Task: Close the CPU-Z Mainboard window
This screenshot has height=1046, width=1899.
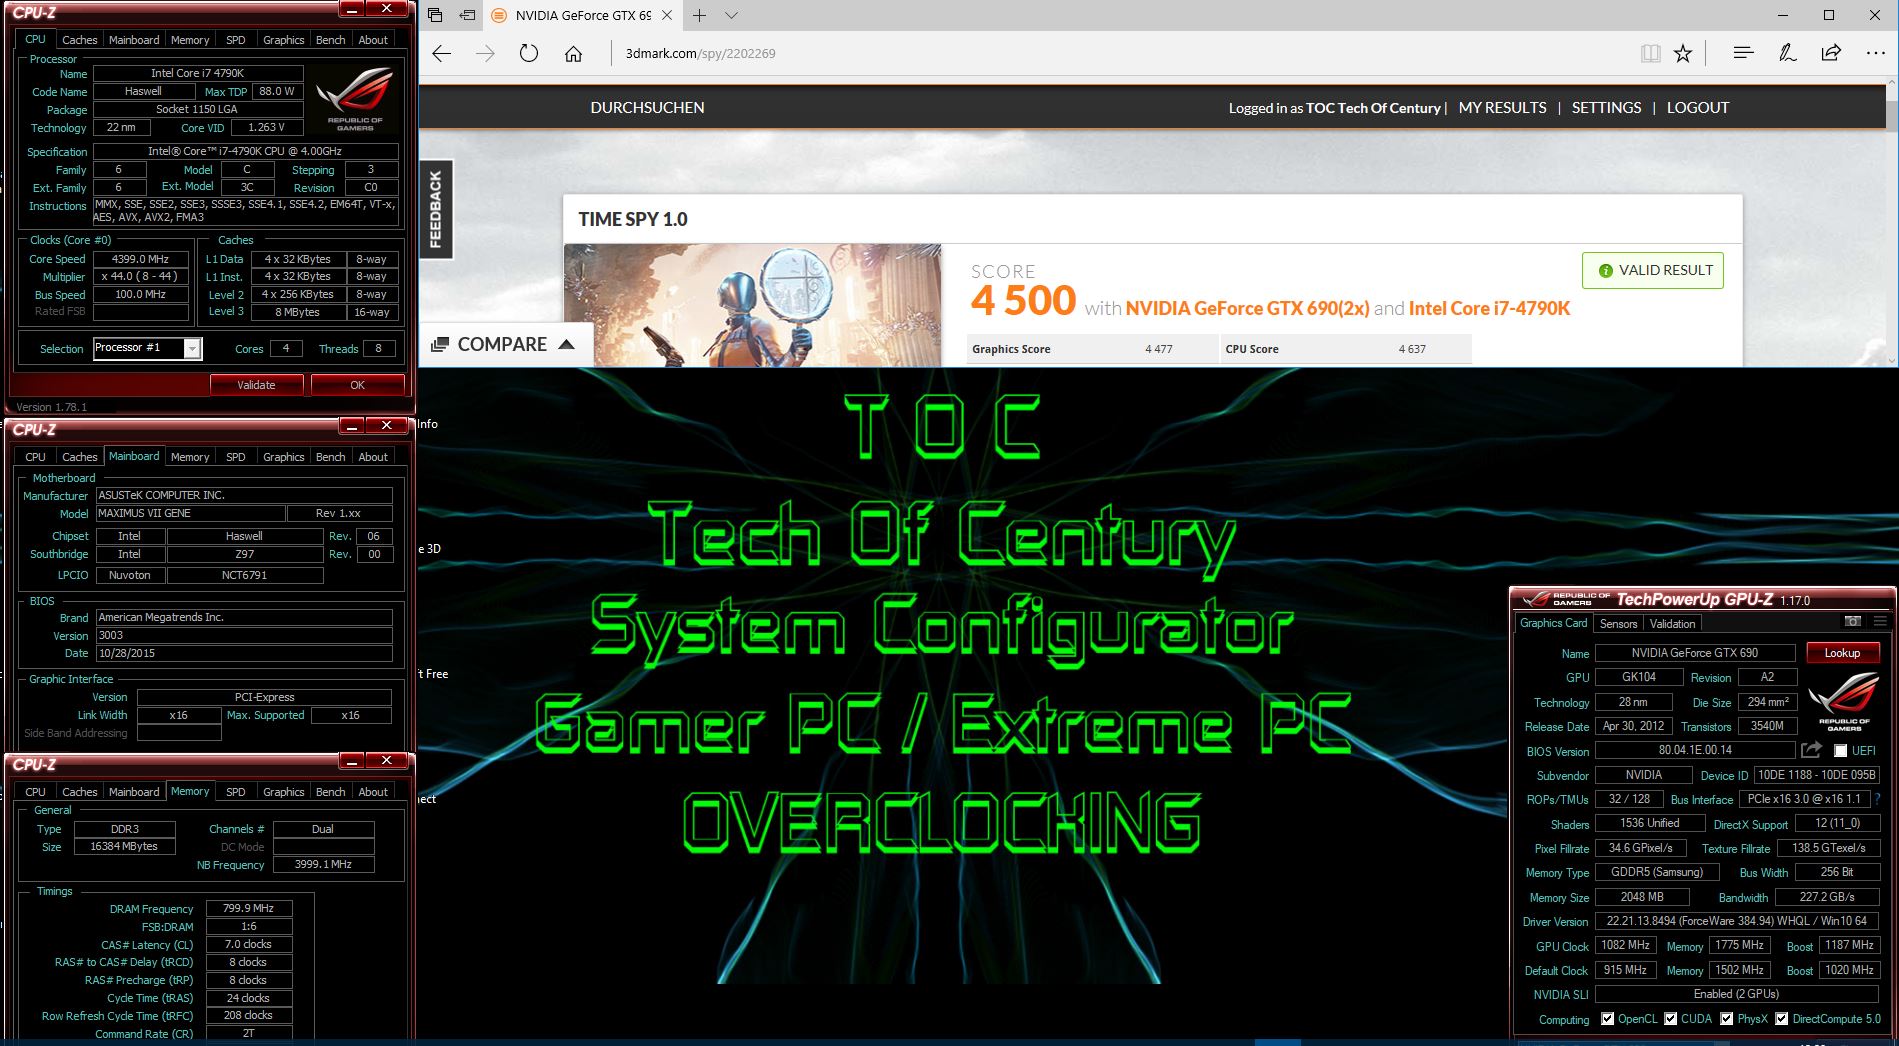Action: [x=386, y=426]
